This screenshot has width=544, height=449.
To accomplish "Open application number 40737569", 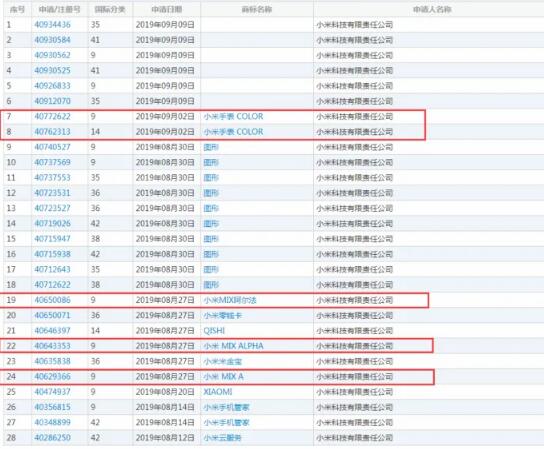I will tap(52, 162).
